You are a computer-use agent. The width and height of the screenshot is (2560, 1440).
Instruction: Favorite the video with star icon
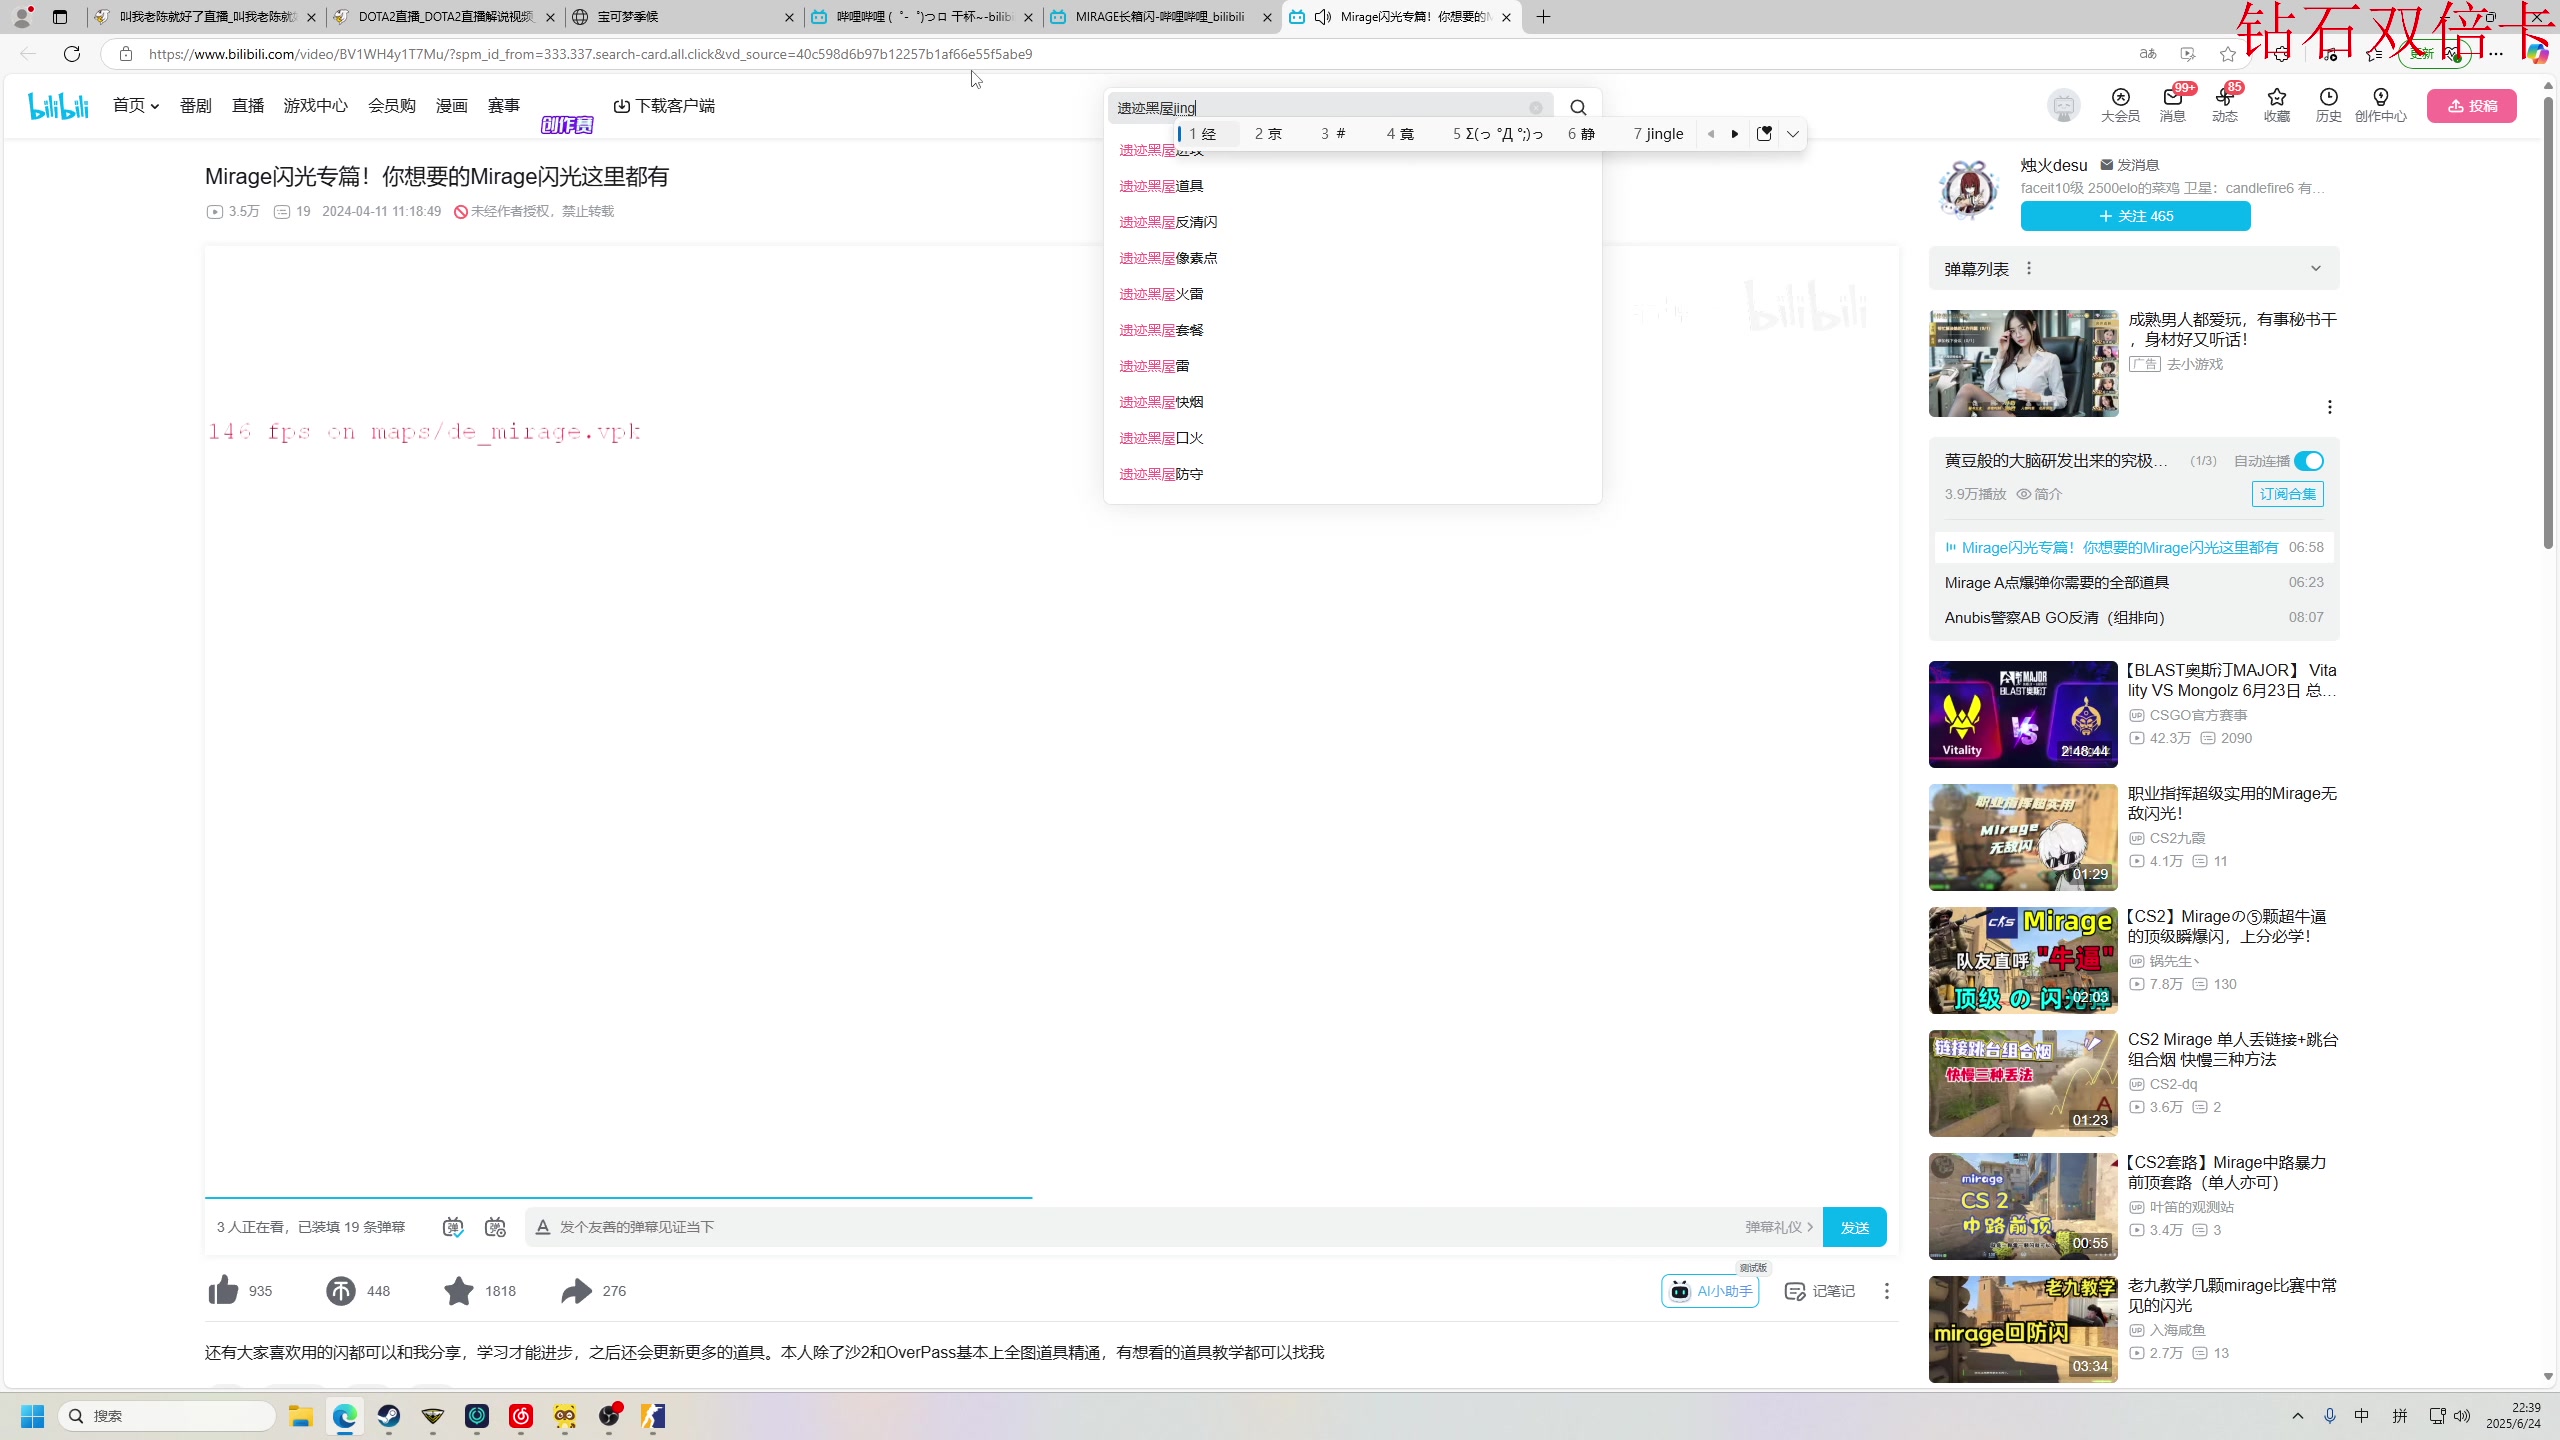click(x=459, y=1291)
